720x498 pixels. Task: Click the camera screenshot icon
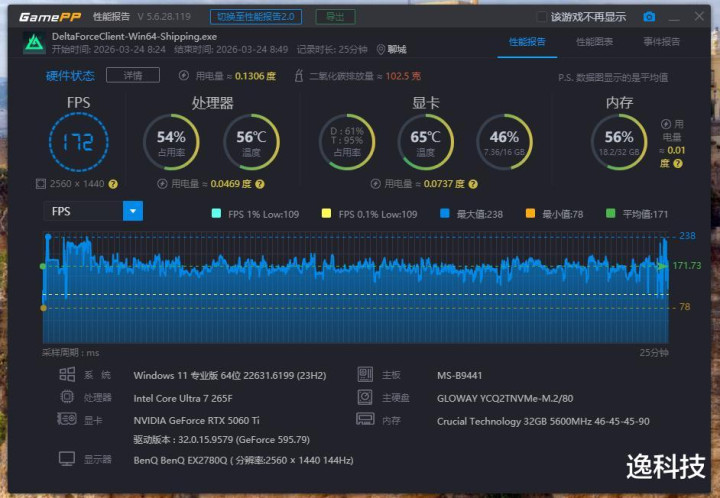(649, 17)
